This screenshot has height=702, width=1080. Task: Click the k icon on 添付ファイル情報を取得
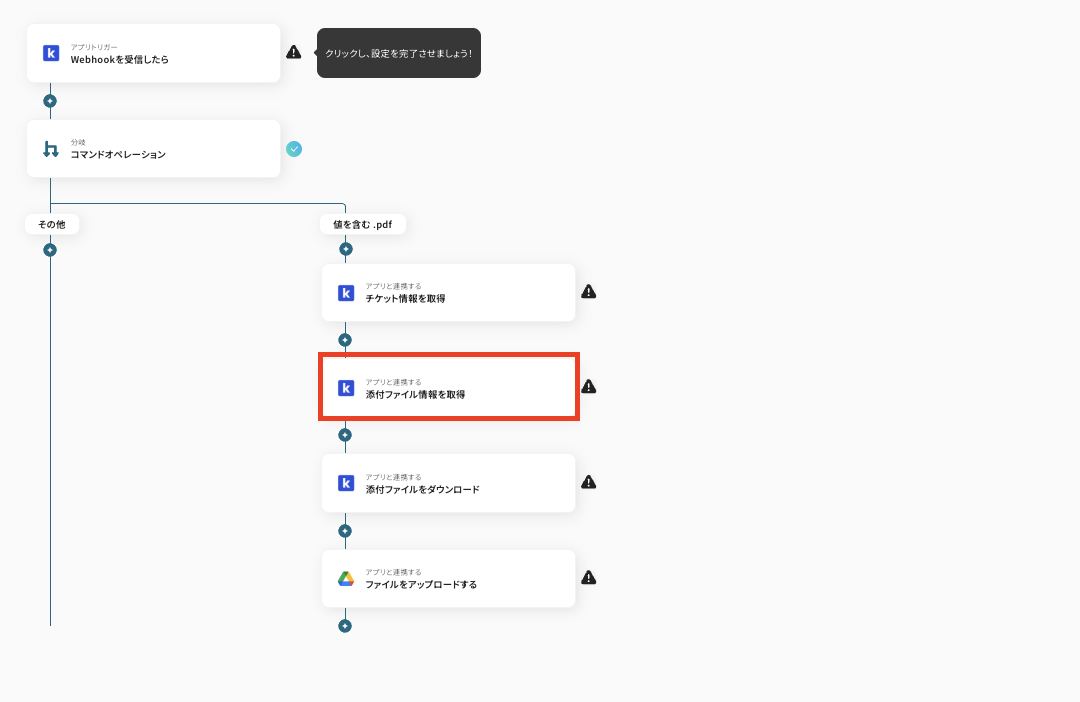[x=346, y=388]
